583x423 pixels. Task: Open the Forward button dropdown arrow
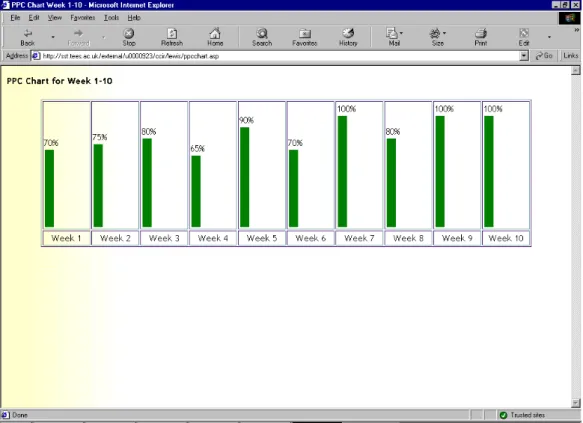[103, 37]
